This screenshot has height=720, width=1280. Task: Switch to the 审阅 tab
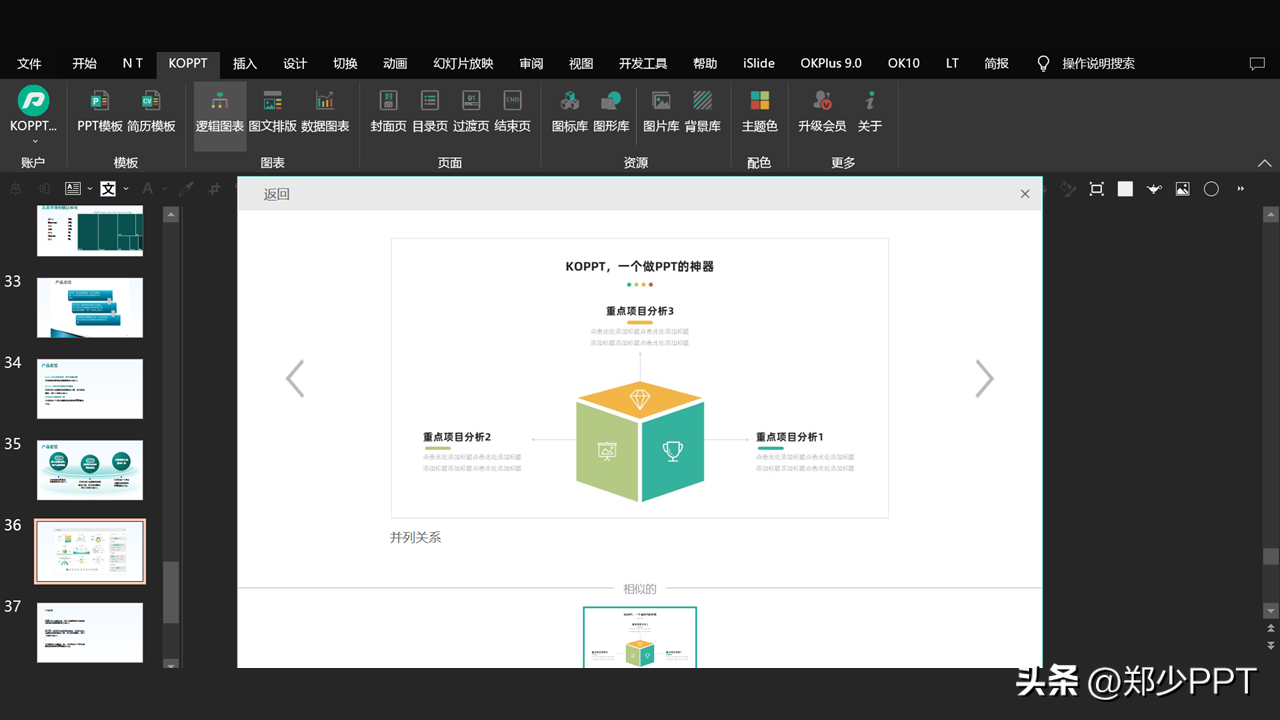(531, 63)
